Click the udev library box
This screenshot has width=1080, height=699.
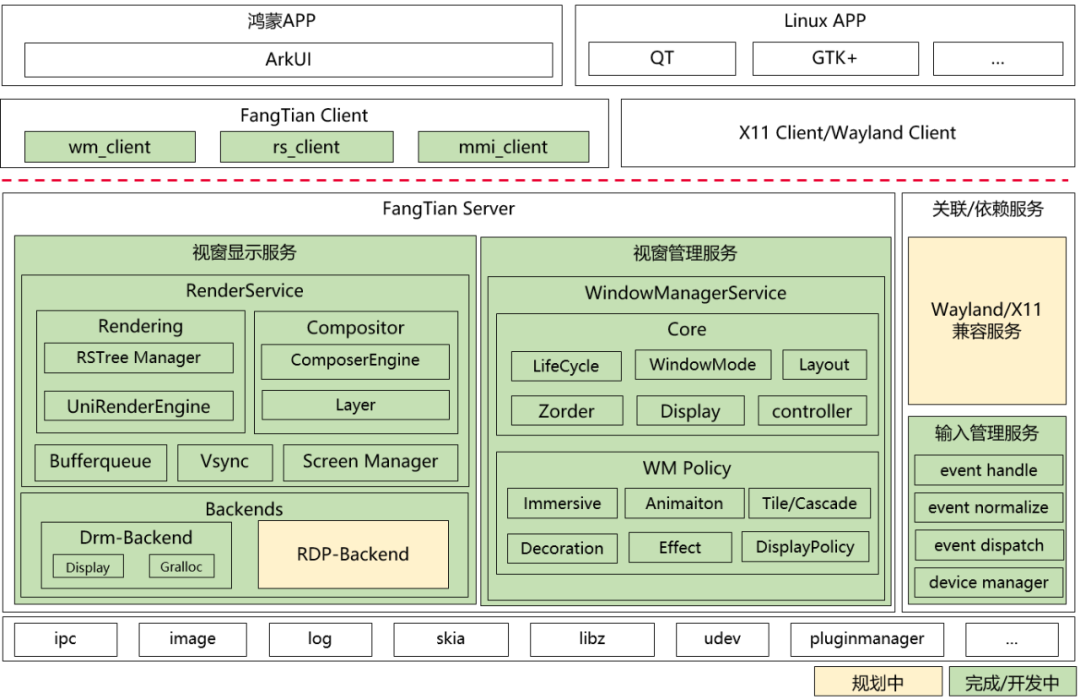click(x=723, y=639)
